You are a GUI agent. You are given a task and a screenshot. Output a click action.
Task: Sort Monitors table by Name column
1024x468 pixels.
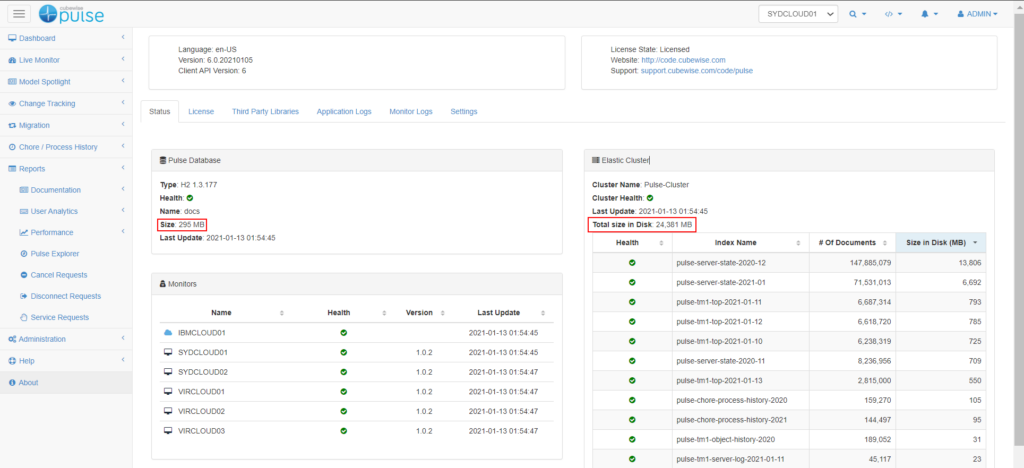[221, 312]
